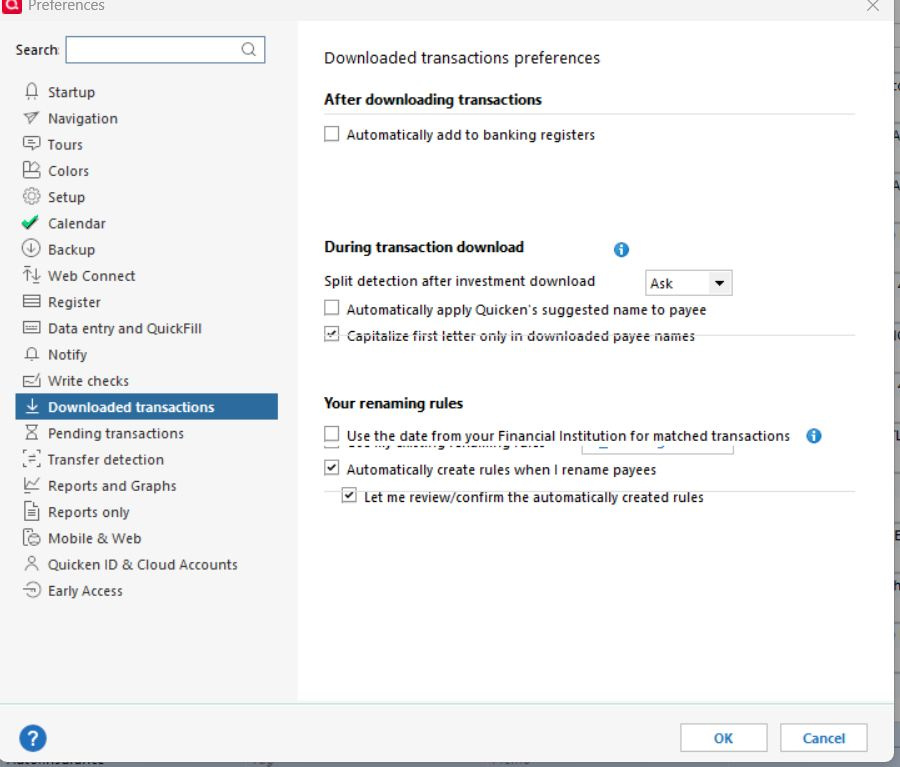Click the 'Your renaming rules' heading
The height and width of the screenshot is (767, 900).
393,403
